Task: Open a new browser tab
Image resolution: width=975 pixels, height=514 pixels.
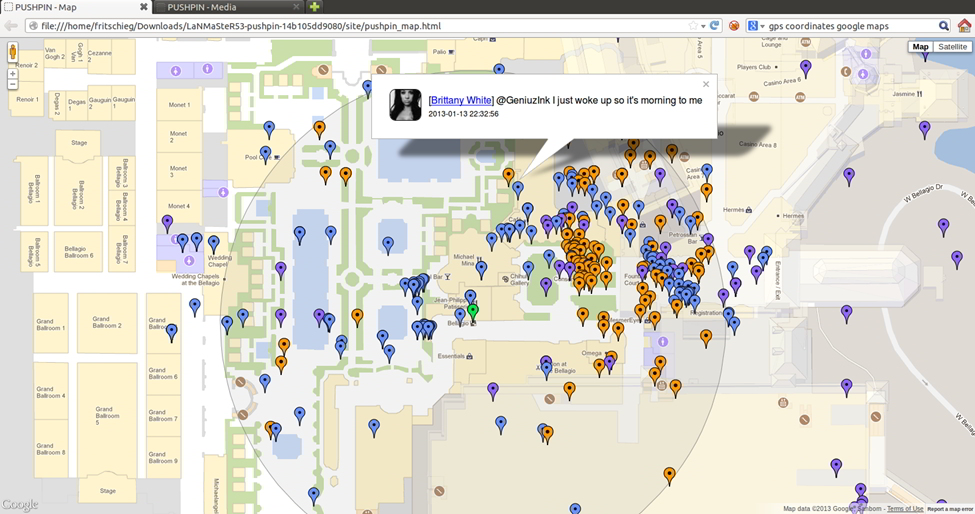Action: 314,7
